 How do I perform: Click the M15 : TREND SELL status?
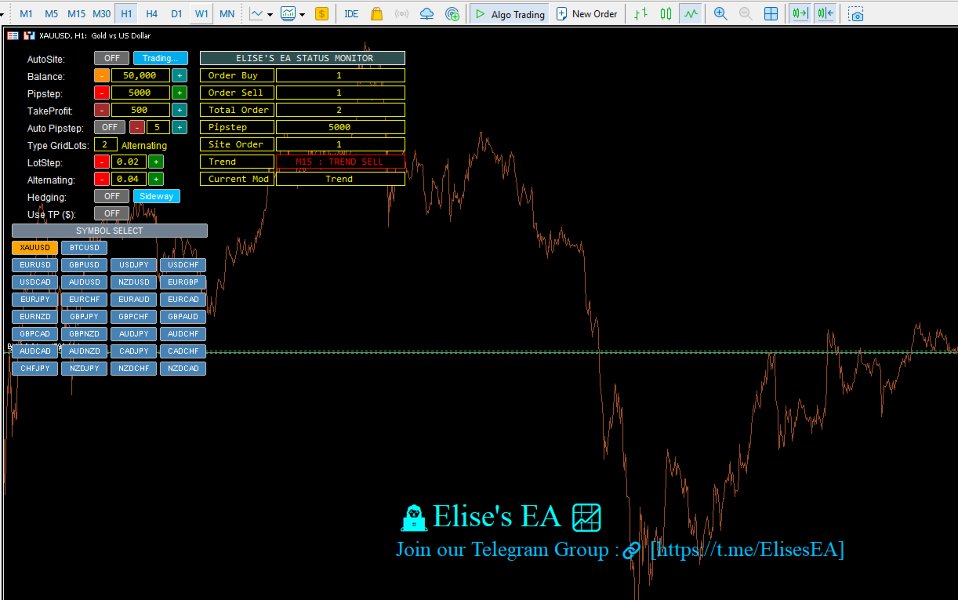tap(340, 162)
